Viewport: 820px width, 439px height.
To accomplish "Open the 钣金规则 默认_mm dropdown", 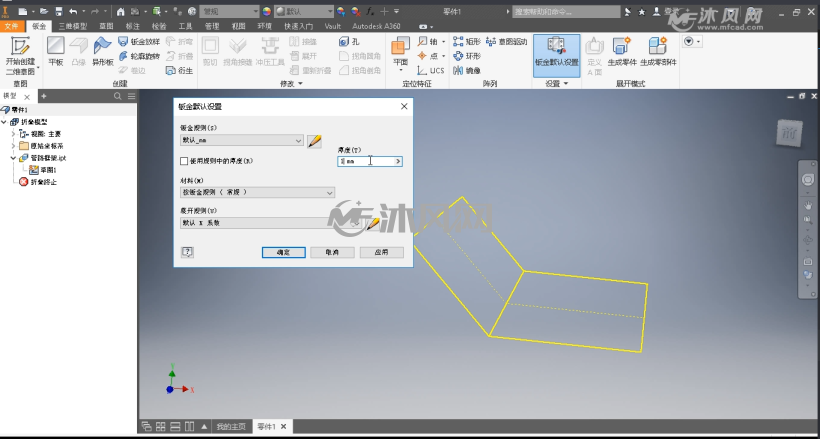I will [x=242, y=140].
